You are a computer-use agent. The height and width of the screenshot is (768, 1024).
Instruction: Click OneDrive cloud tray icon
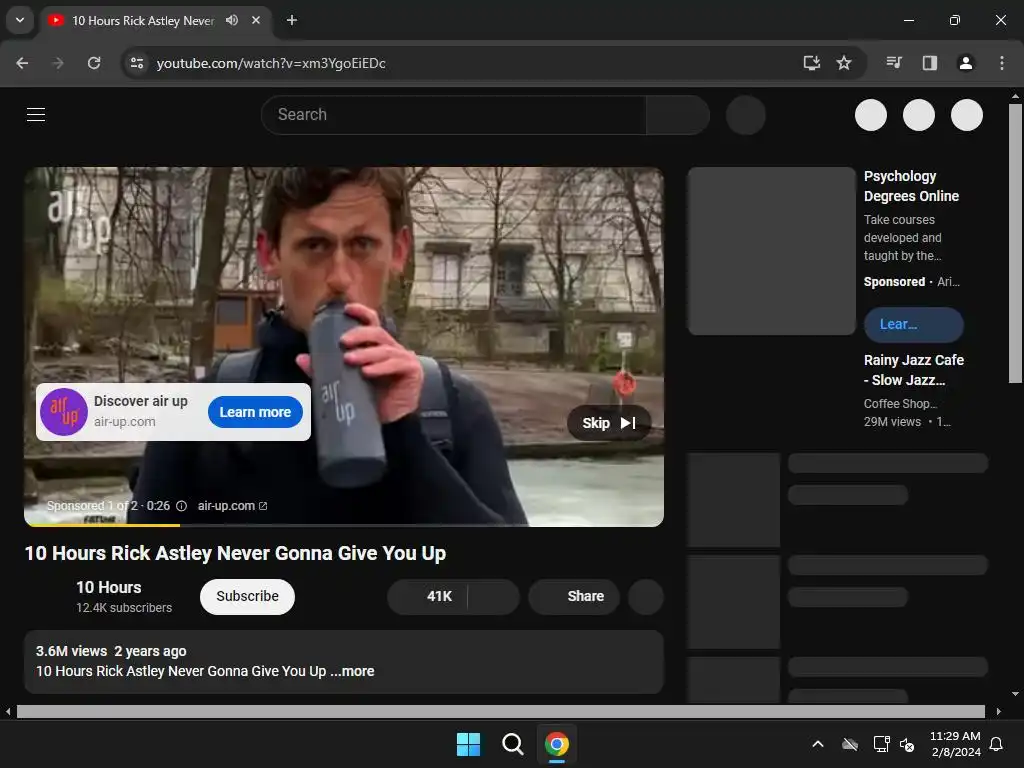(x=850, y=744)
